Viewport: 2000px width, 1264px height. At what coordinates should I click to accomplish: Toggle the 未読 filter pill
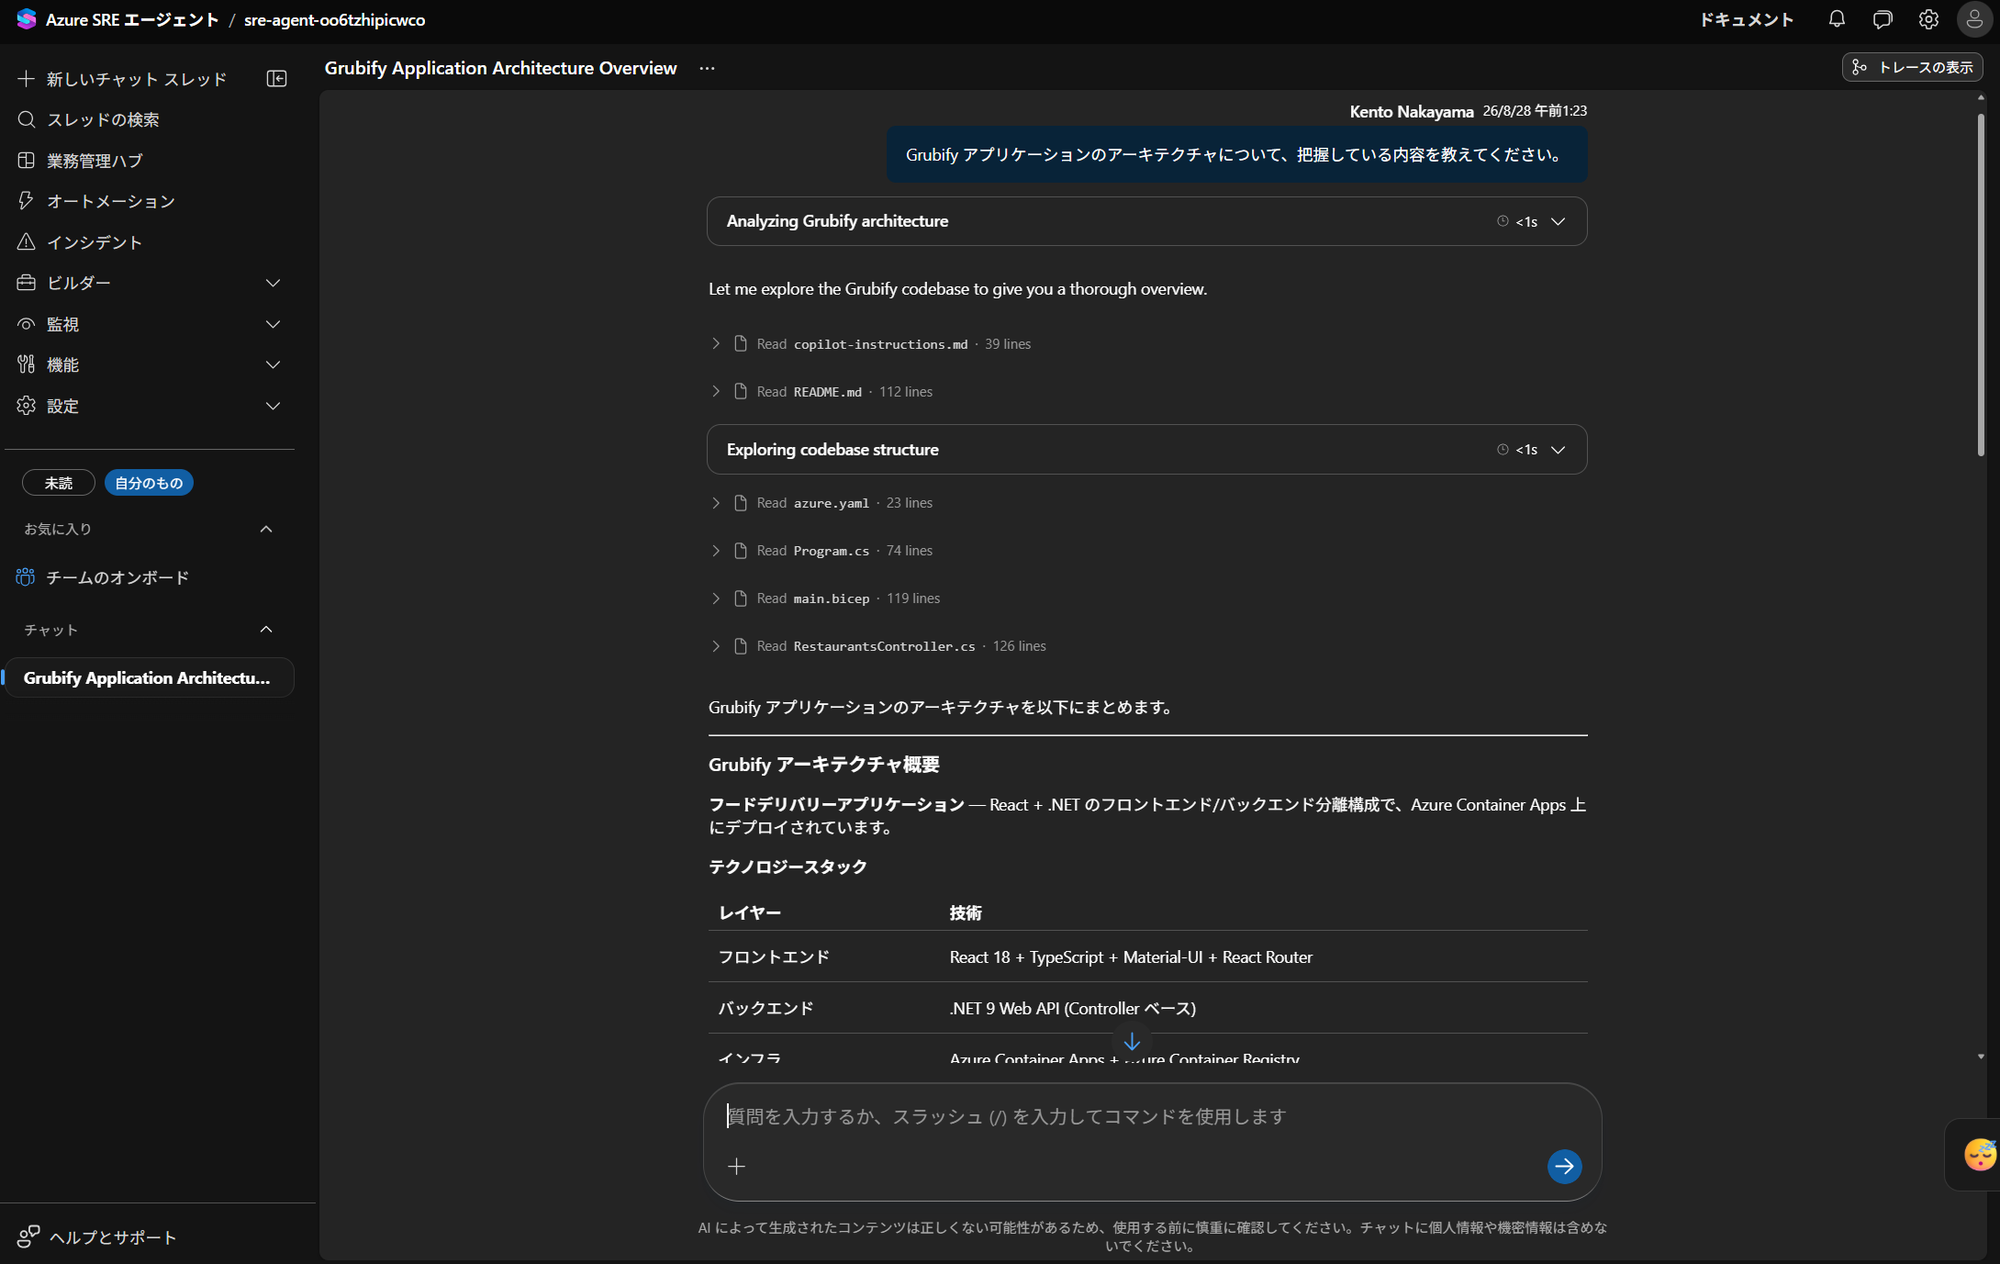click(x=59, y=483)
